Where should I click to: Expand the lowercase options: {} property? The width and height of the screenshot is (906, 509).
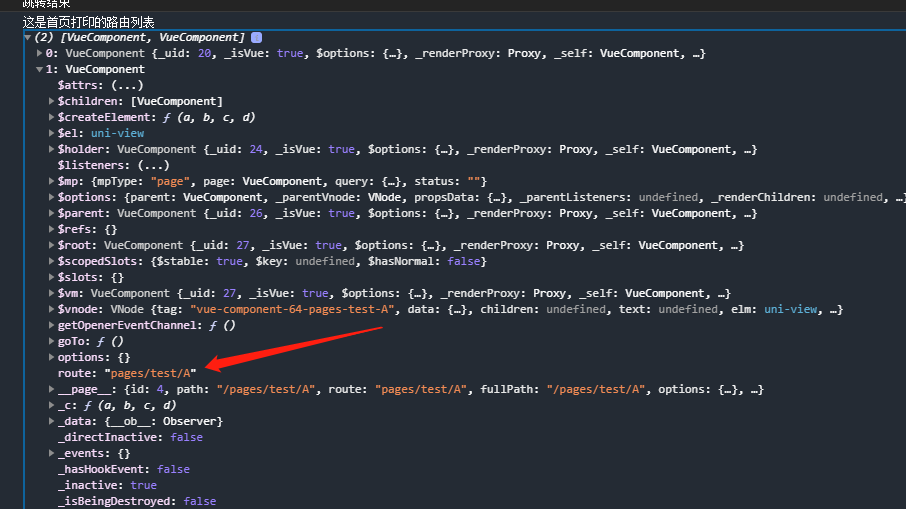pyautogui.click(x=51, y=357)
